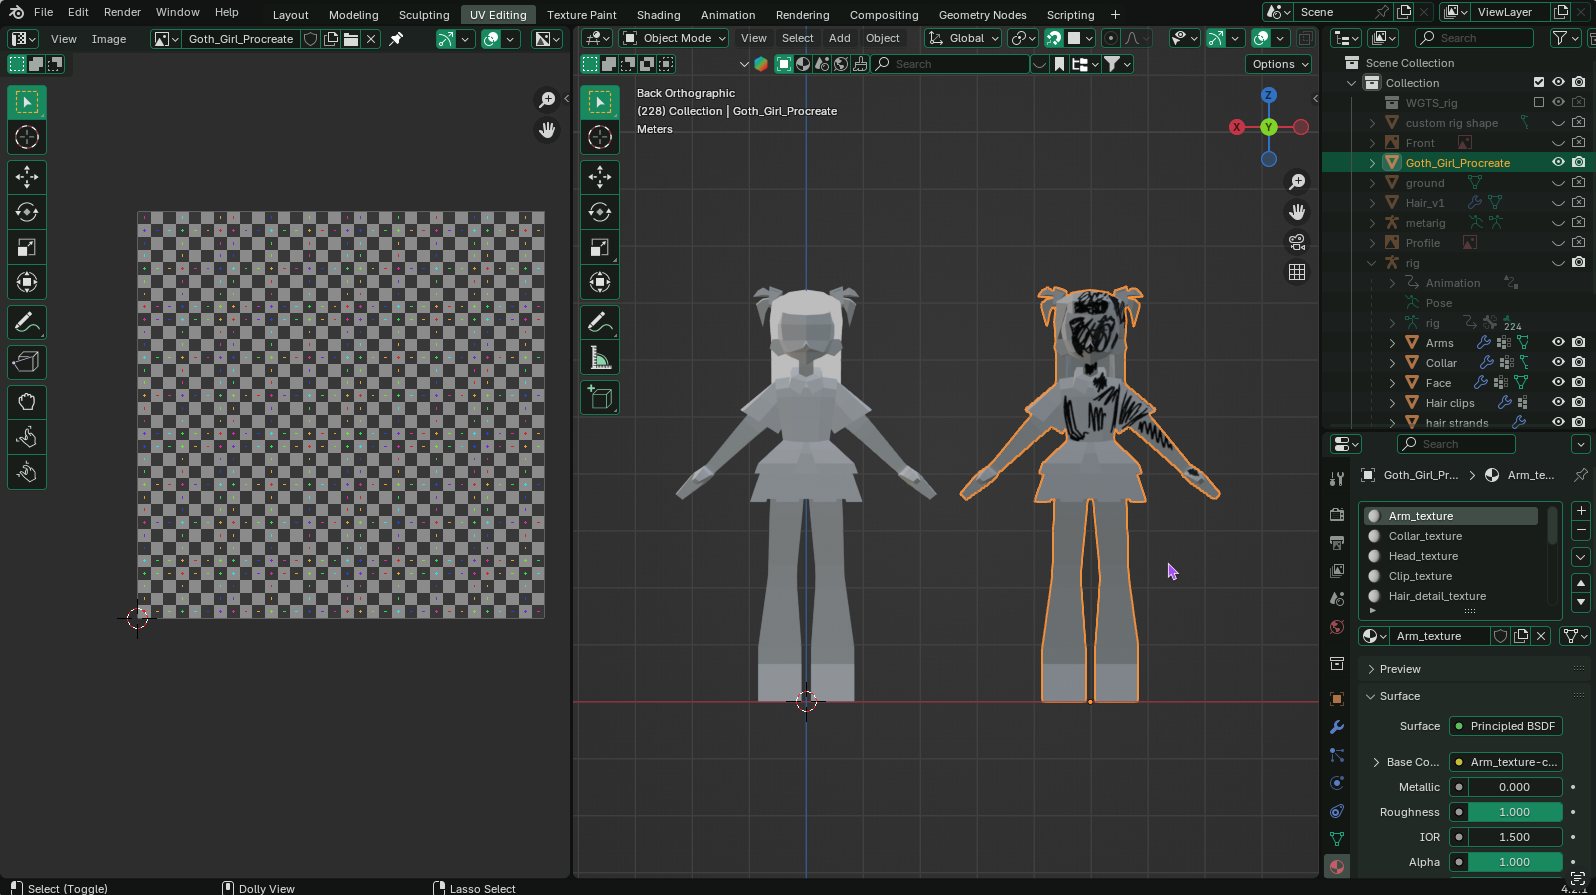This screenshot has width=1596, height=895.
Task: Unlink the Arm_texture material datablock
Action: tap(1541, 636)
